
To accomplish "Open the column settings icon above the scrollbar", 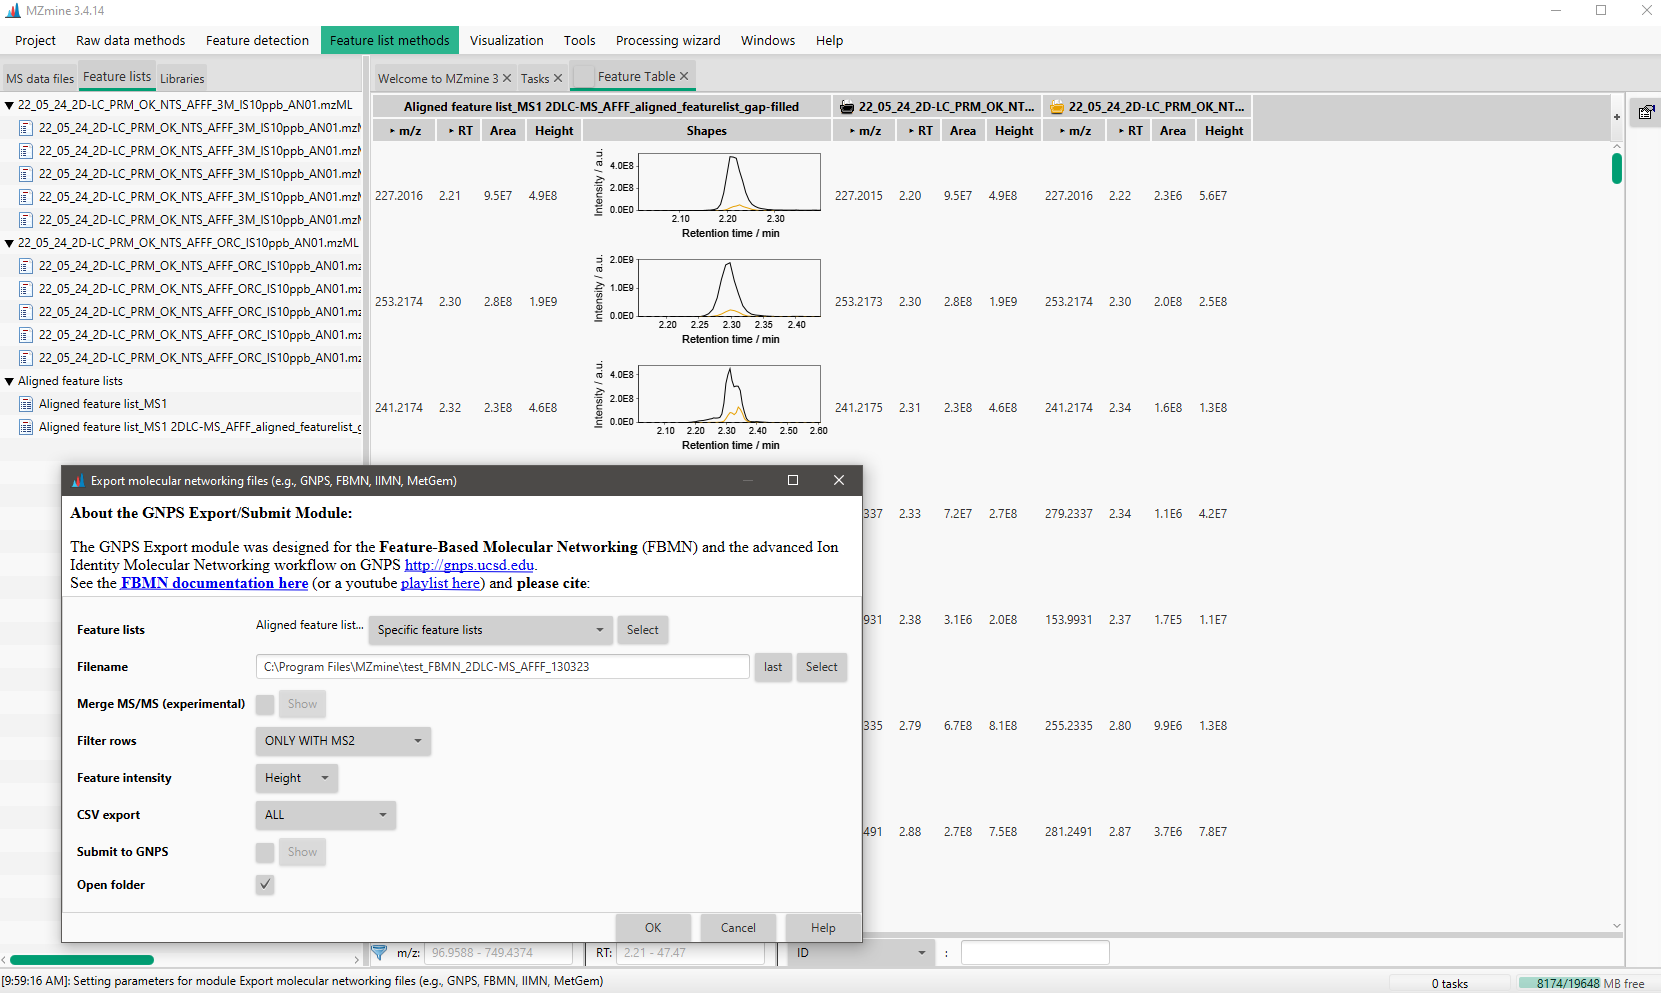I will click(x=1645, y=112).
